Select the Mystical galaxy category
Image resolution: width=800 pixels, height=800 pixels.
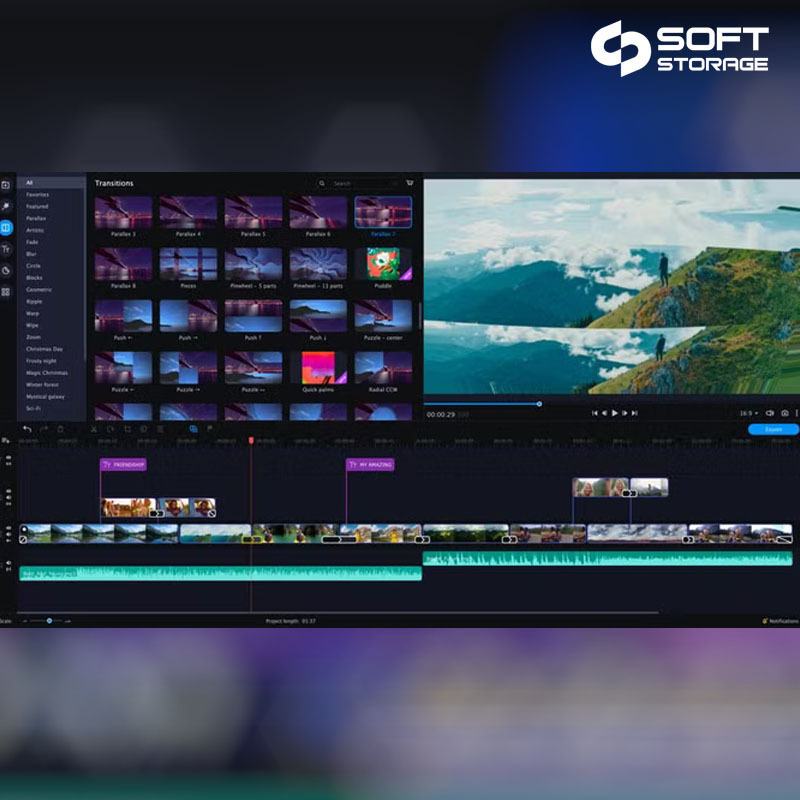[45, 396]
